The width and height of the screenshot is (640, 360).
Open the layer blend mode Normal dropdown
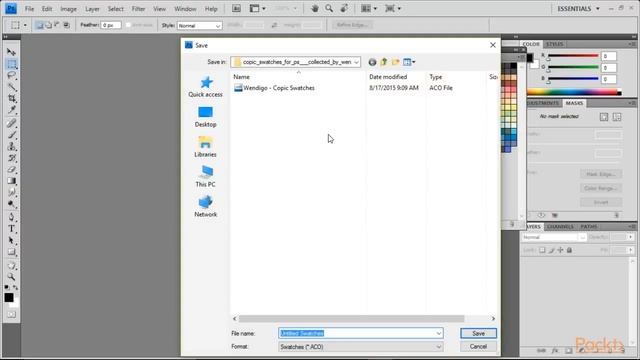(554, 237)
